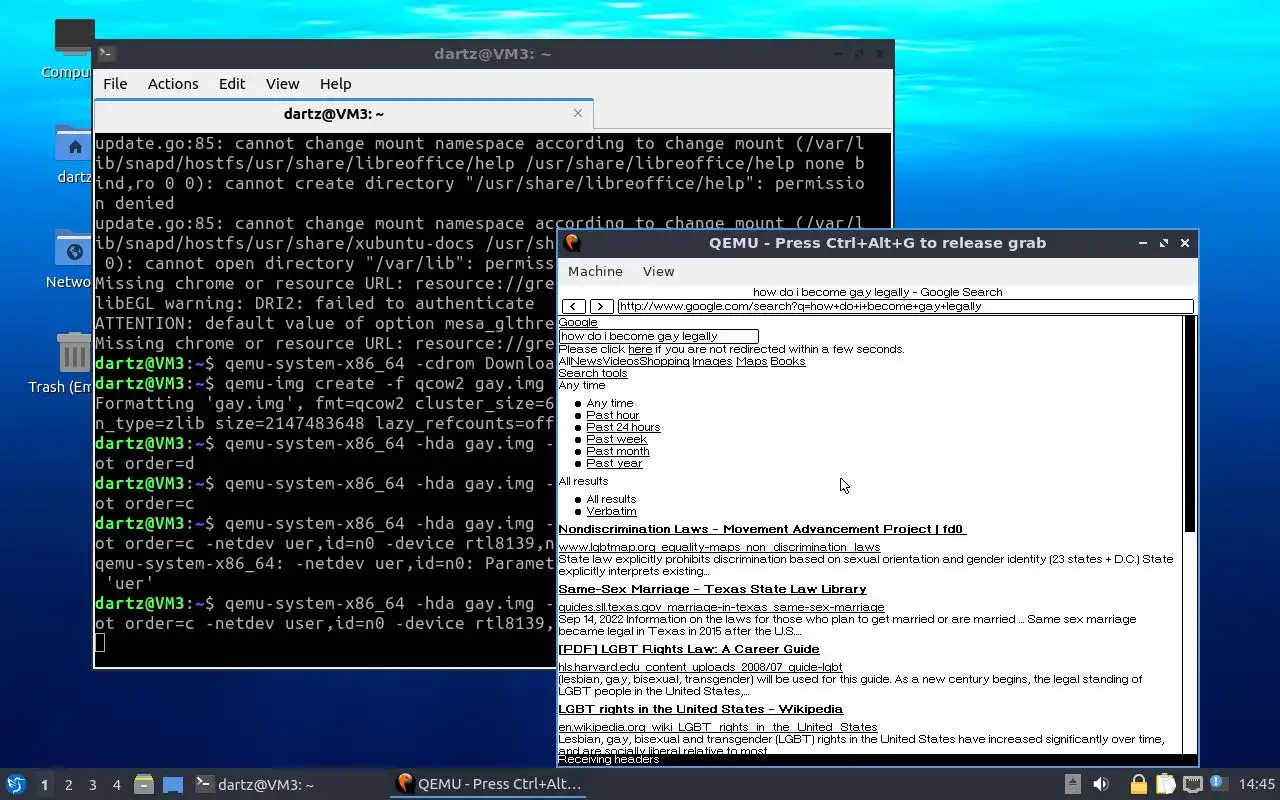The image size is (1280, 800).
Task: Click the update notifier tray icon
Action: (x=1217, y=784)
